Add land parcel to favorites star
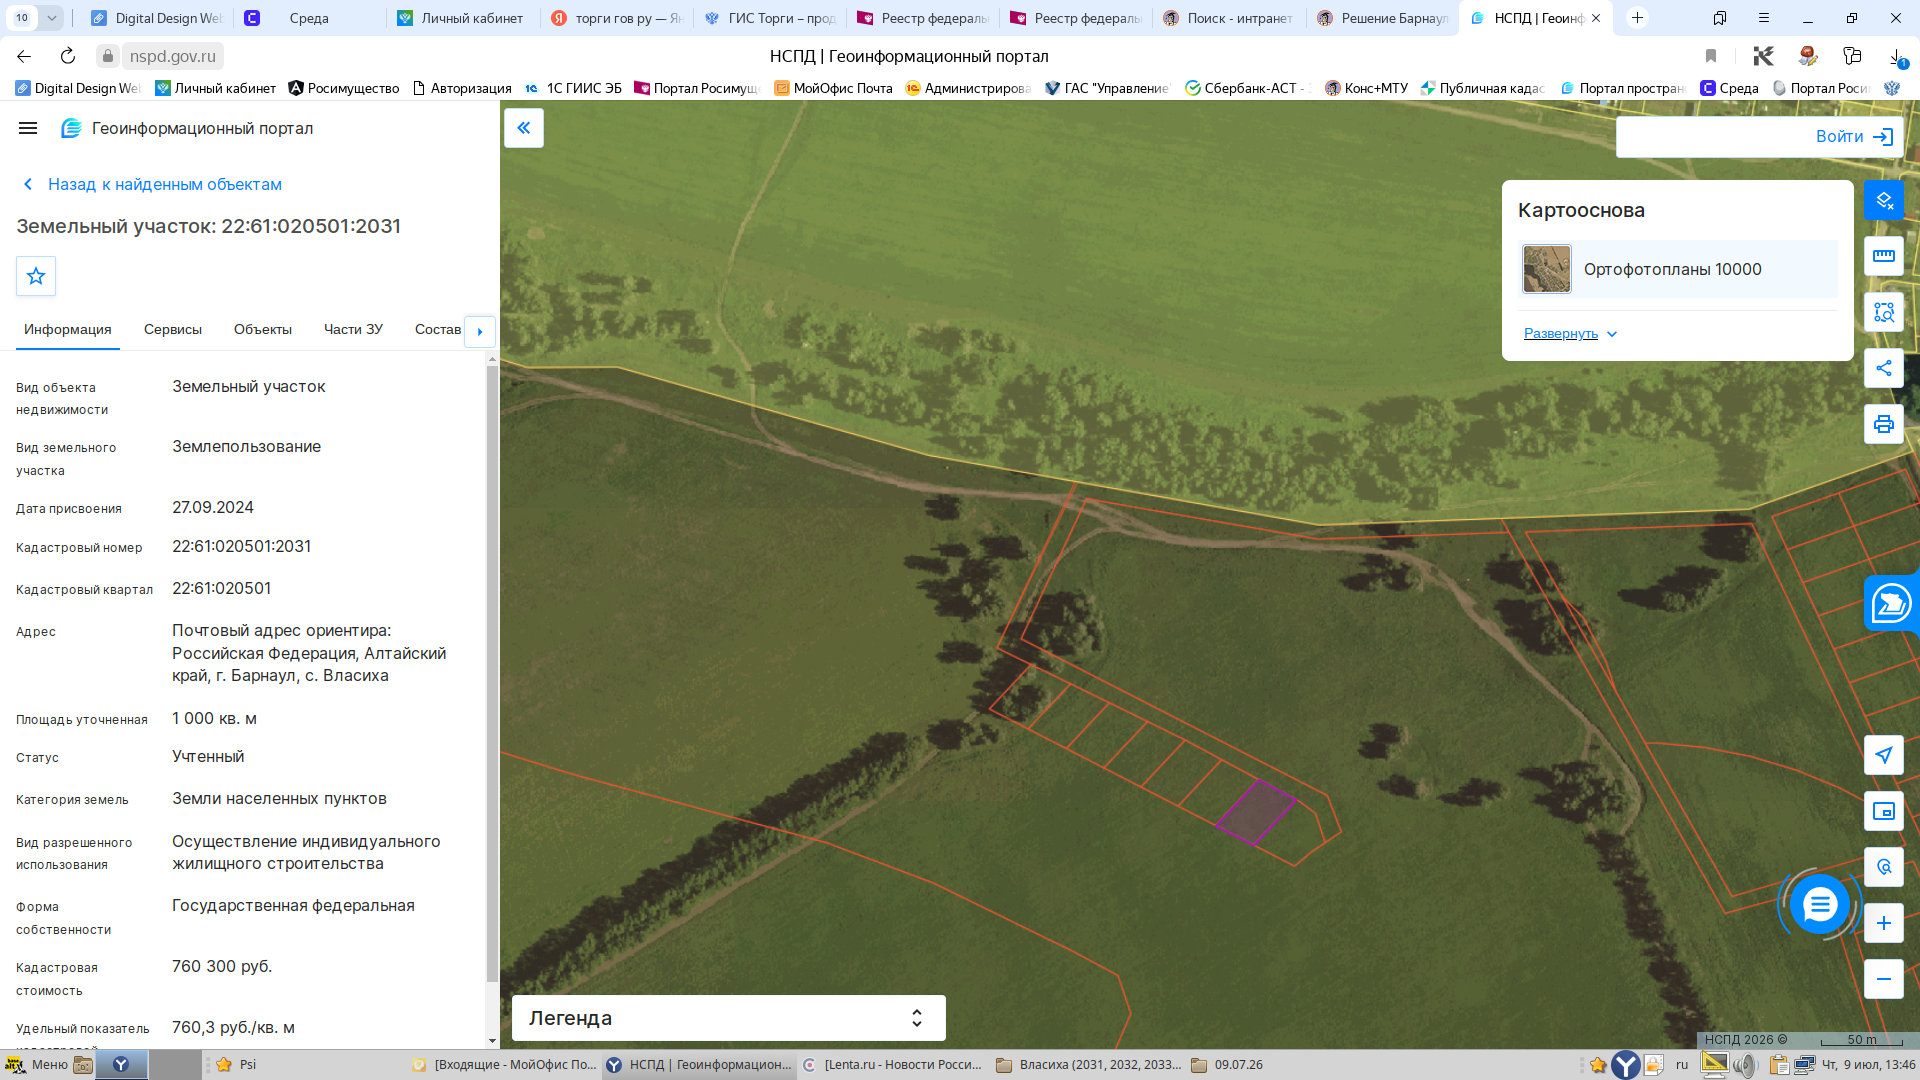Image resolution: width=1920 pixels, height=1080 pixels. [36, 276]
